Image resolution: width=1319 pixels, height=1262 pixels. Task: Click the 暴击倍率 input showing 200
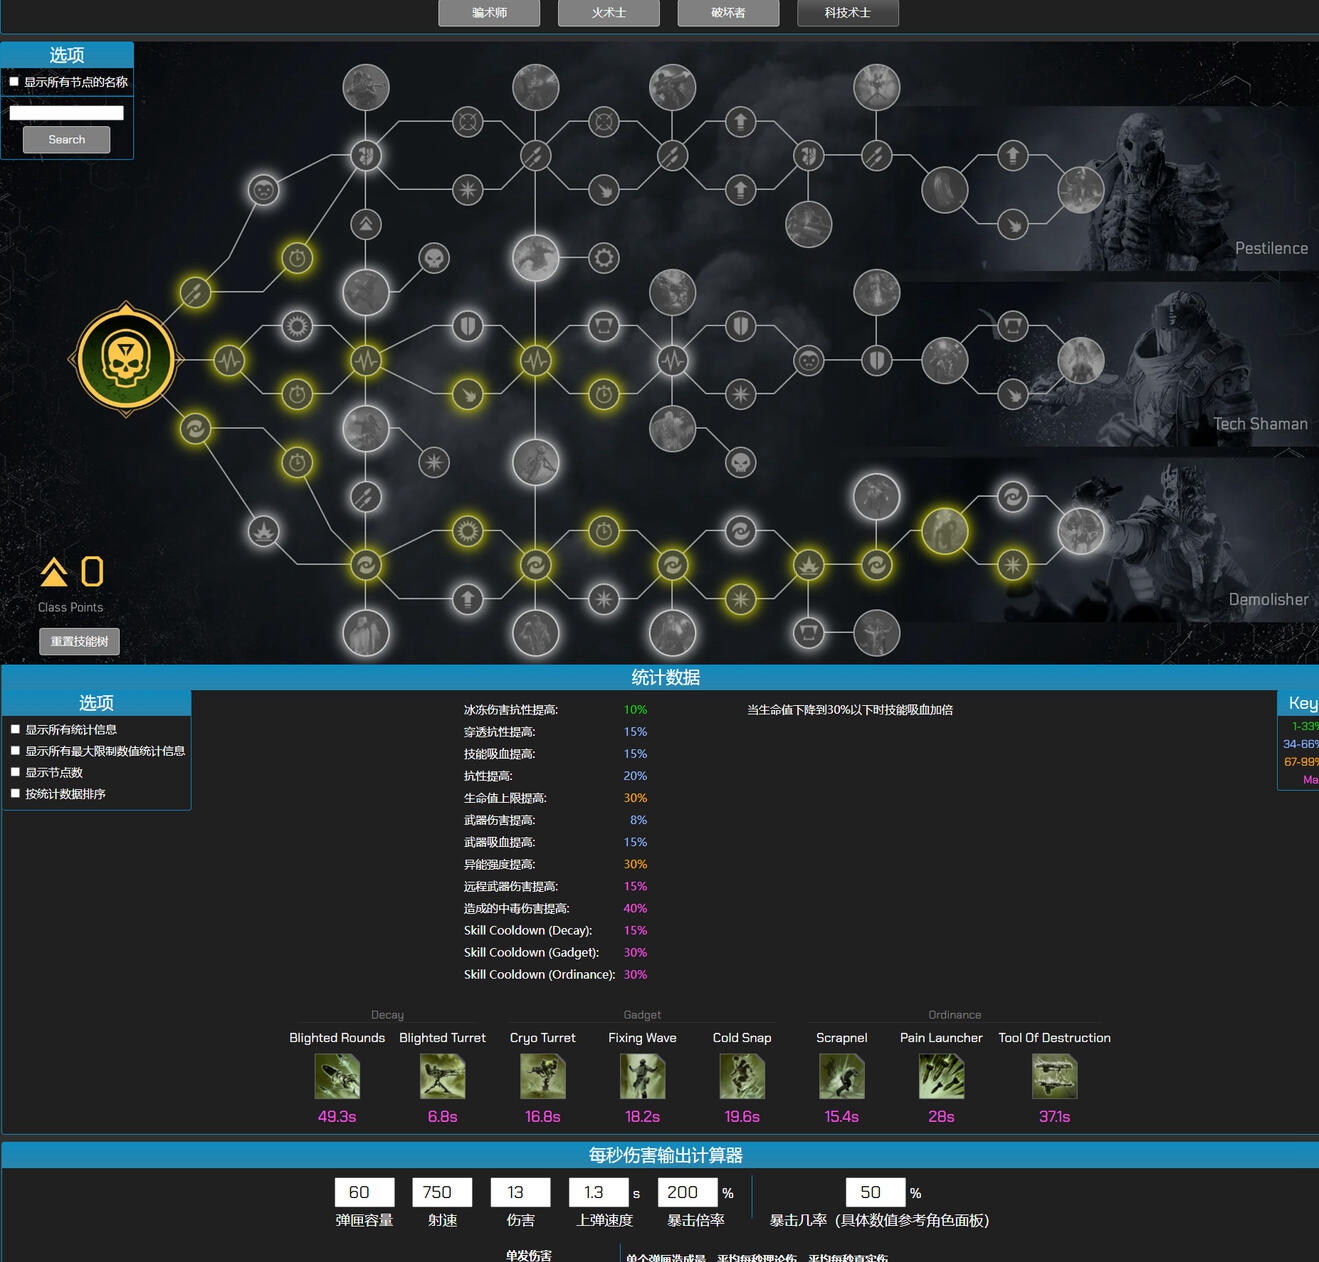coord(687,1192)
